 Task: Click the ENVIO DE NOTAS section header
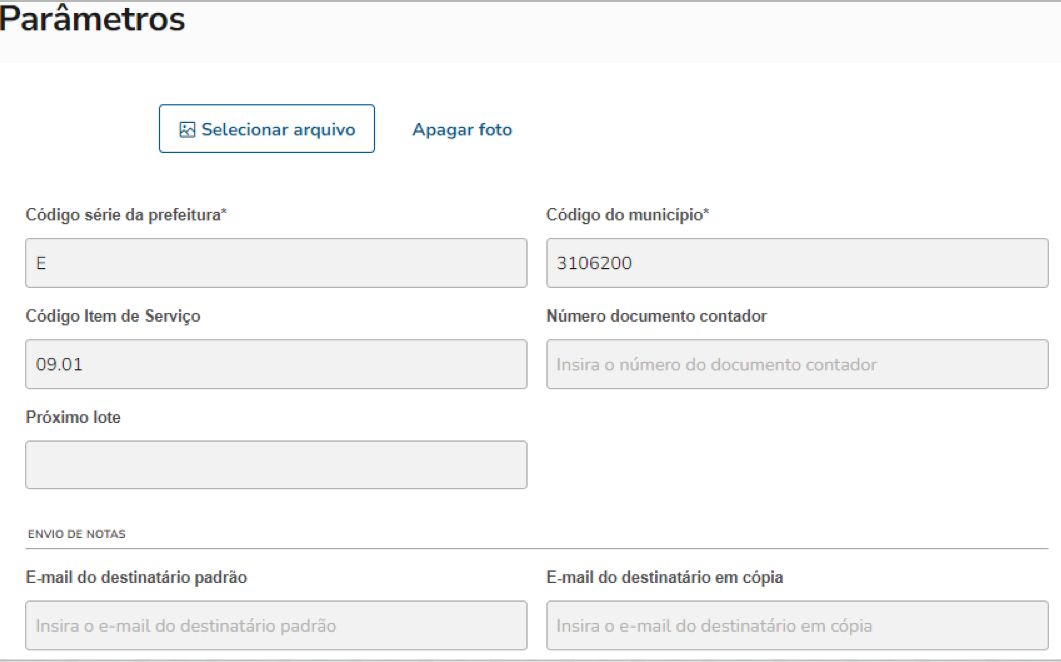pos(76,534)
